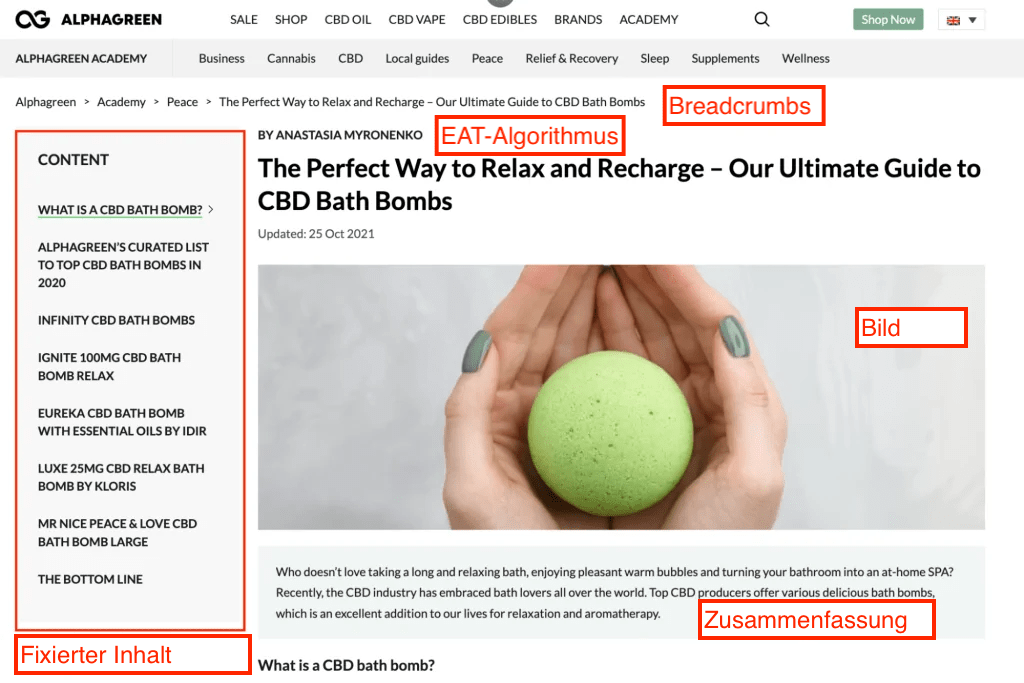1024x683 pixels.
Task: Jump to The Bottom Line section
Action: point(90,579)
